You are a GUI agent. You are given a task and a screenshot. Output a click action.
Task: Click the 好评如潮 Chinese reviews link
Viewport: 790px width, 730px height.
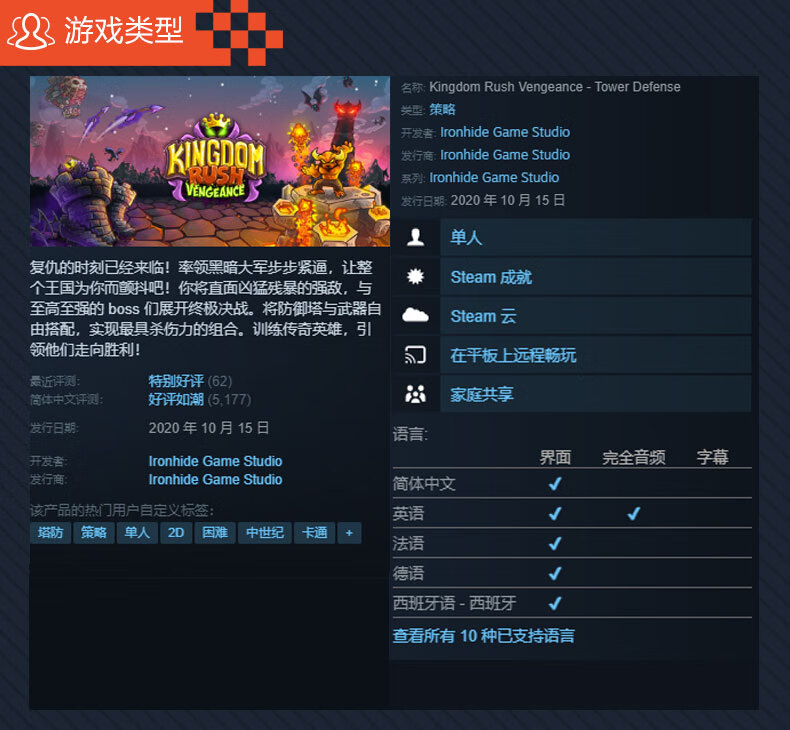coord(176,400)
